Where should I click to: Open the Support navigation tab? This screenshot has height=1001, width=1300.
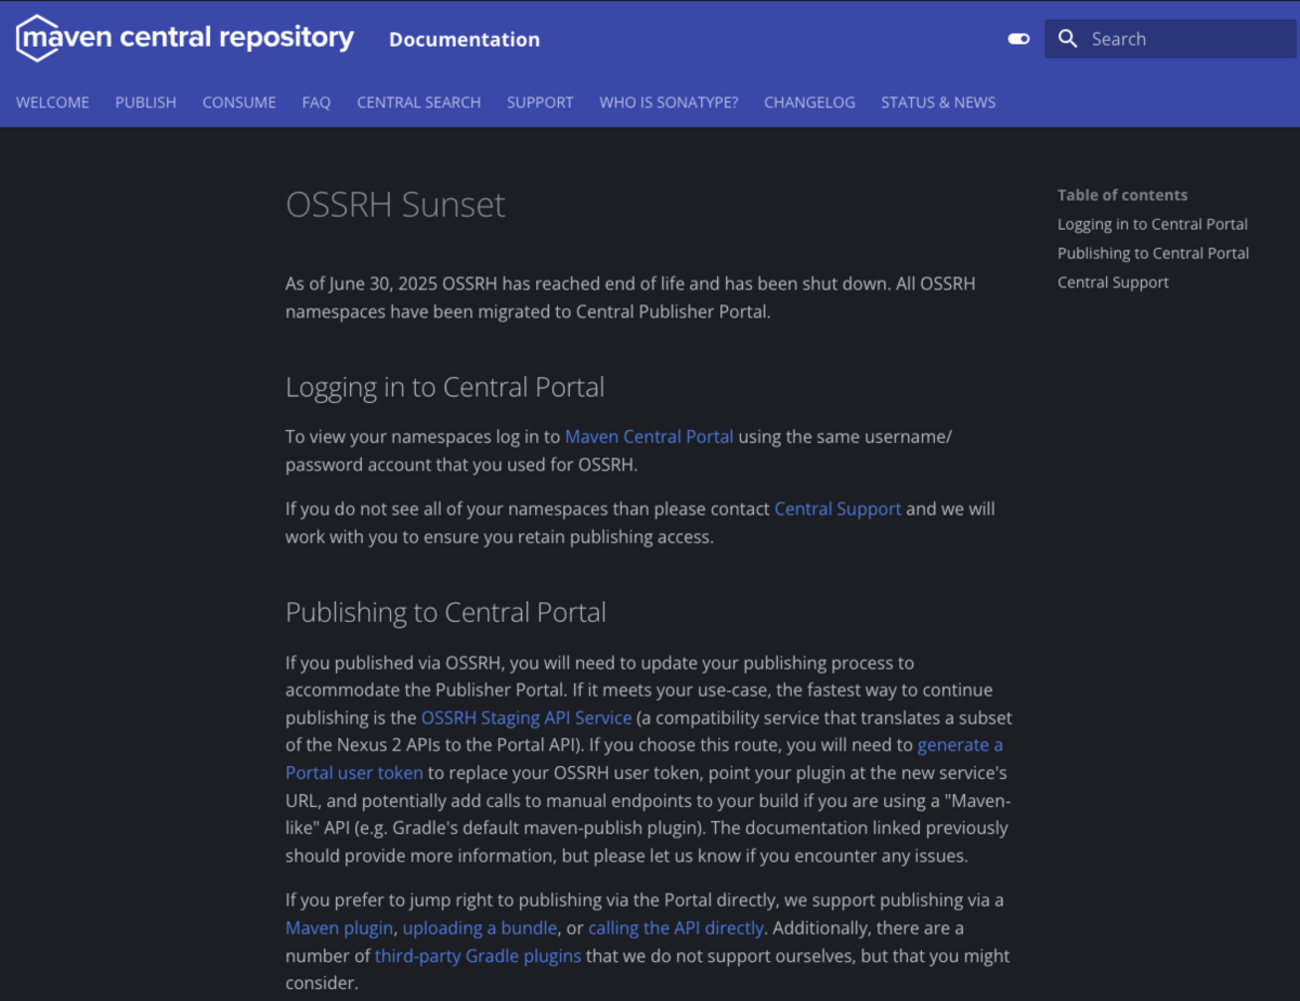(540, 102)
